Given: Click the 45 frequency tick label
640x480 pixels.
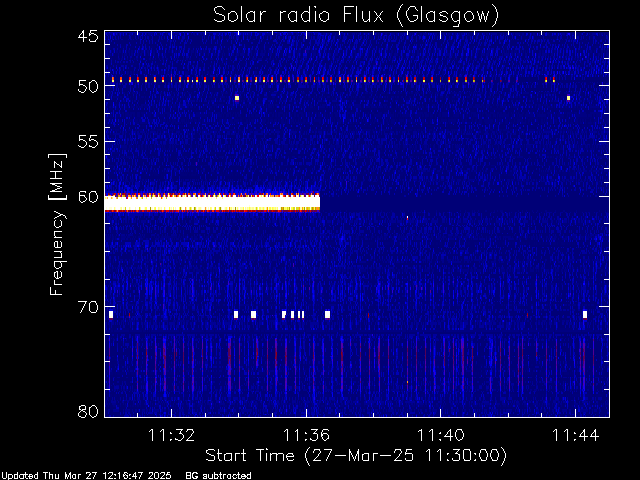Looking at the screenshot, I should [x=88, y=36].
